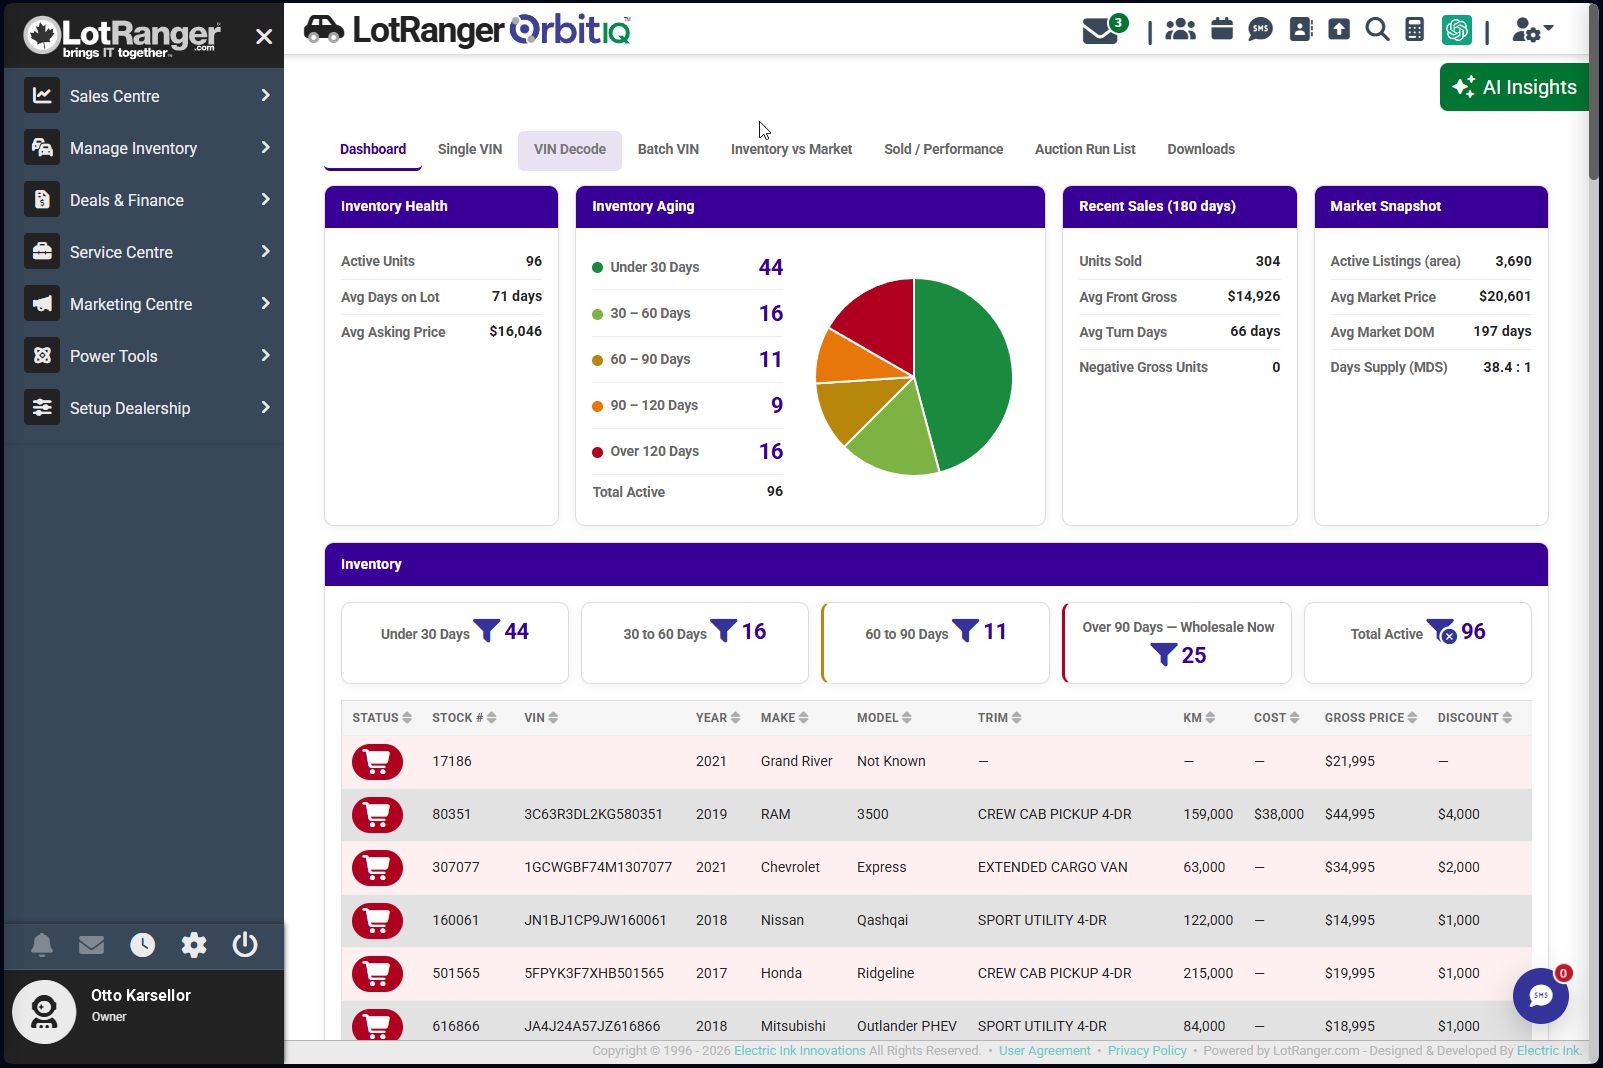Image resolution: width=1603 pixels, height=1068 pixels.
Task: Sort the table by STOCK # column
Action: click(464, 718)
